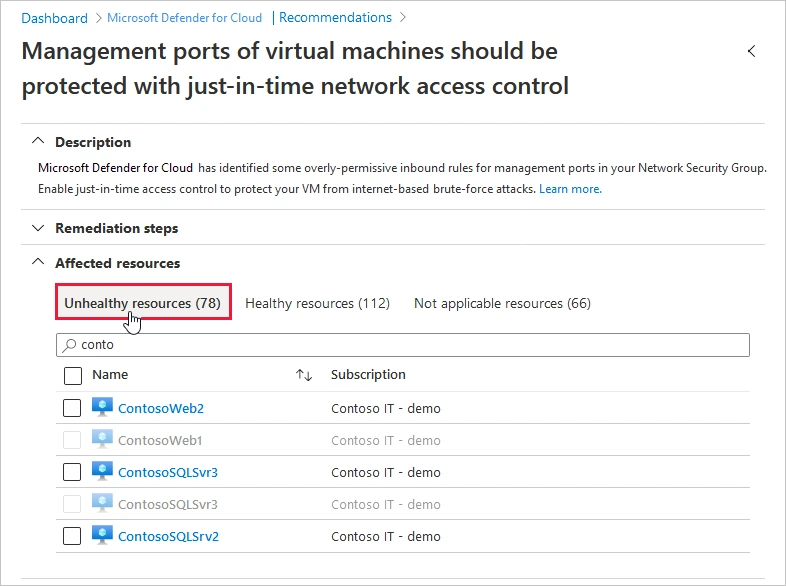Click the VM icon beside ContosoWeb2
786x586 pixels.
102,407
